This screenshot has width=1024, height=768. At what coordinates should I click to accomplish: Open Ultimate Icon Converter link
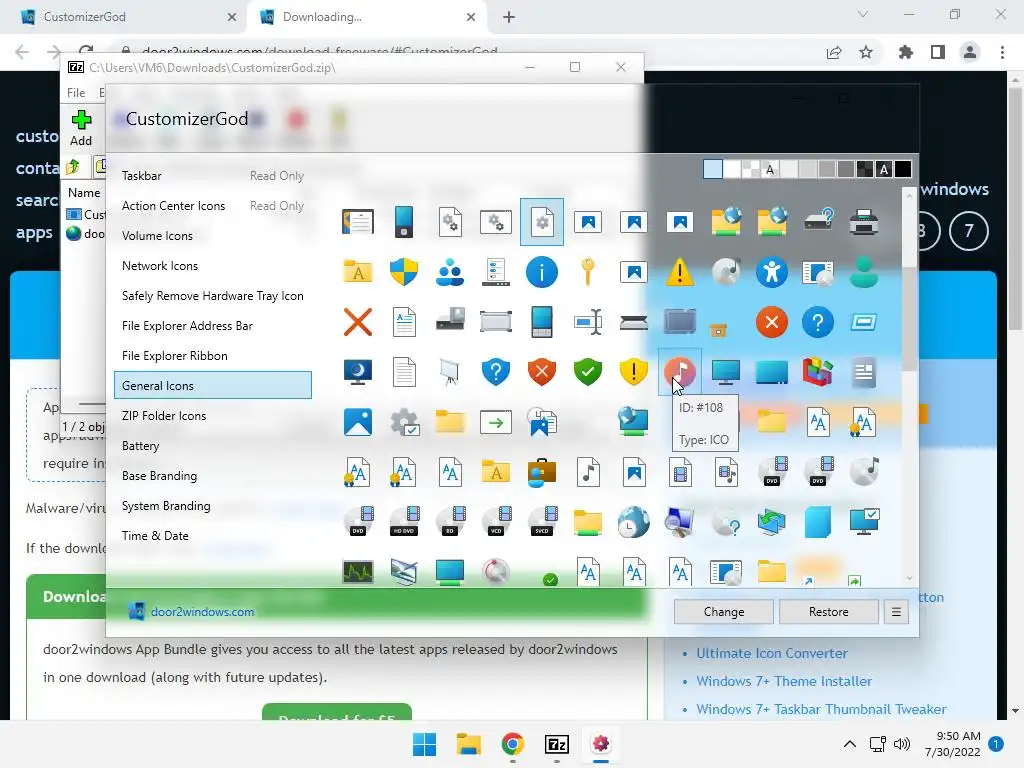coord(771,653)
